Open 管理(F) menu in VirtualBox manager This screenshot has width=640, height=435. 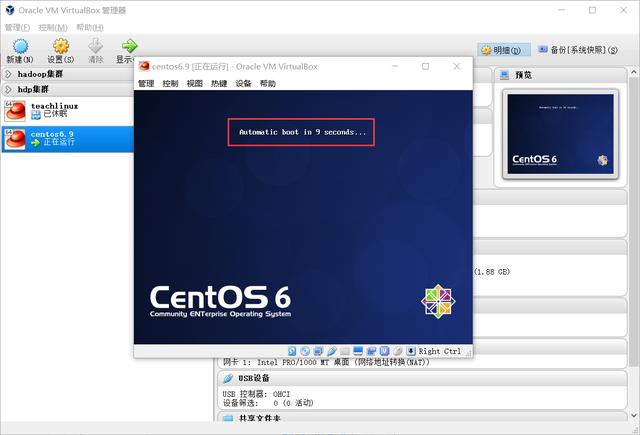tap(17, 27)
